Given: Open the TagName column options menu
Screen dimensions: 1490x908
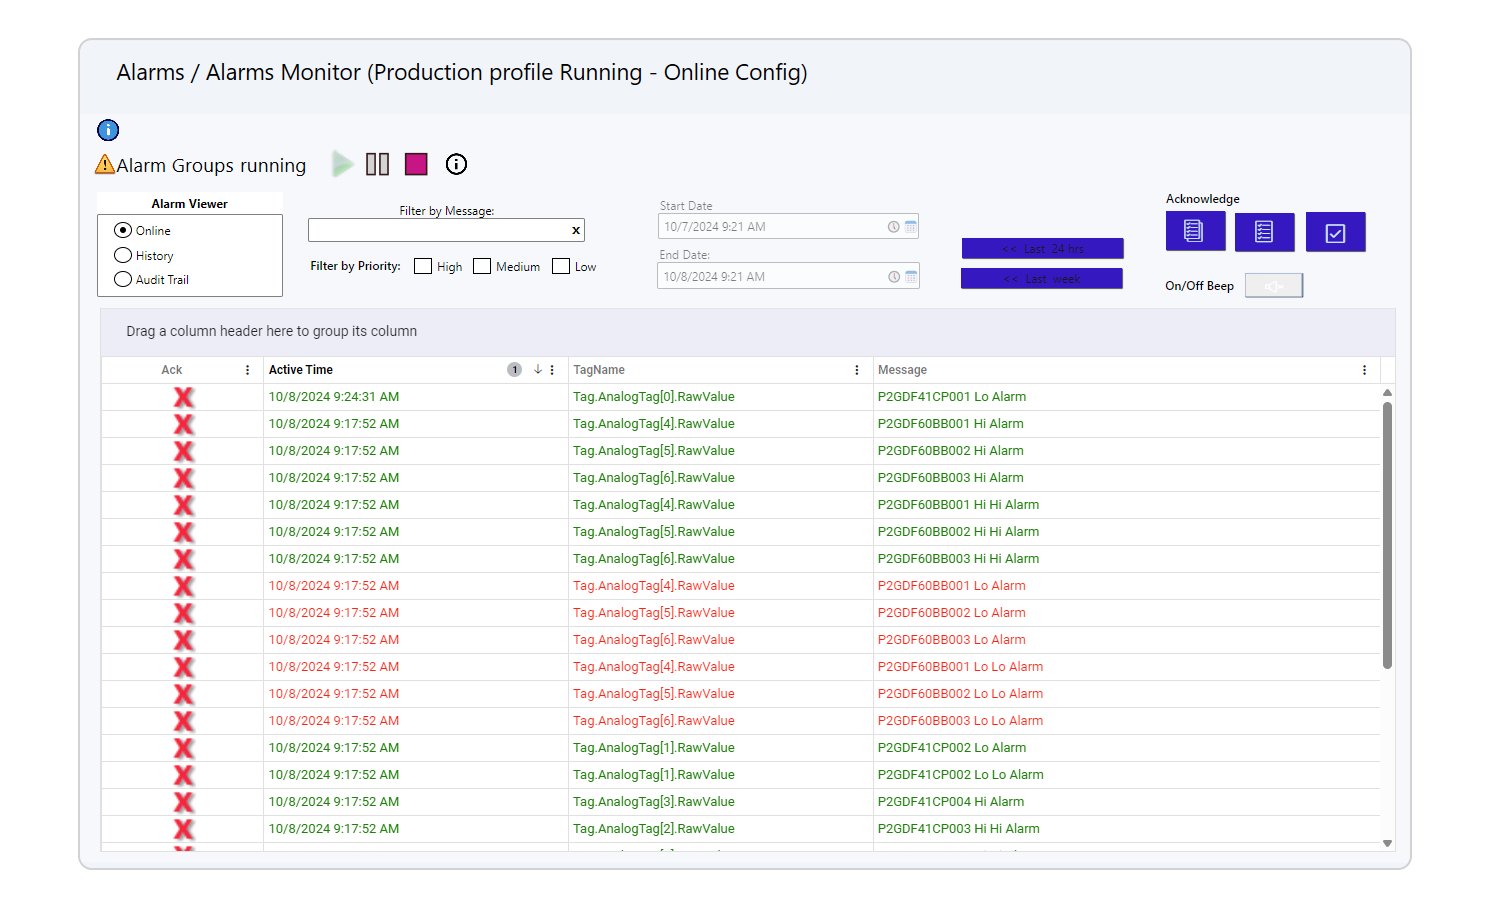Looking at the screenshot, I should [857, 370].
